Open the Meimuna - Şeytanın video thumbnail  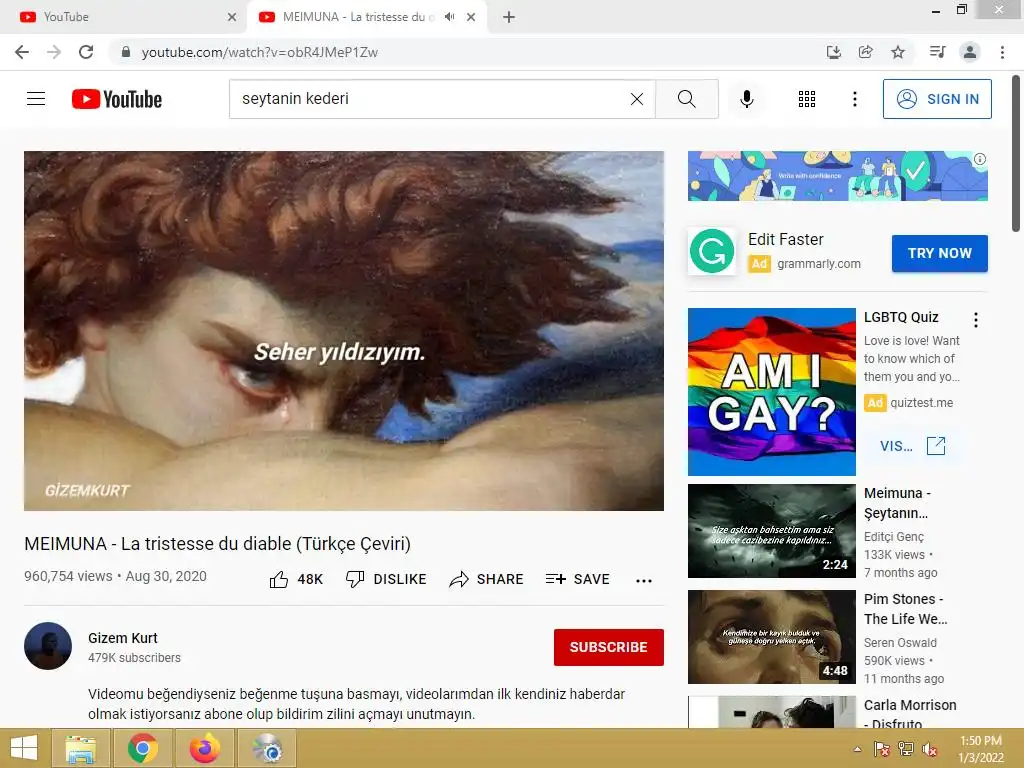[772, 531]
